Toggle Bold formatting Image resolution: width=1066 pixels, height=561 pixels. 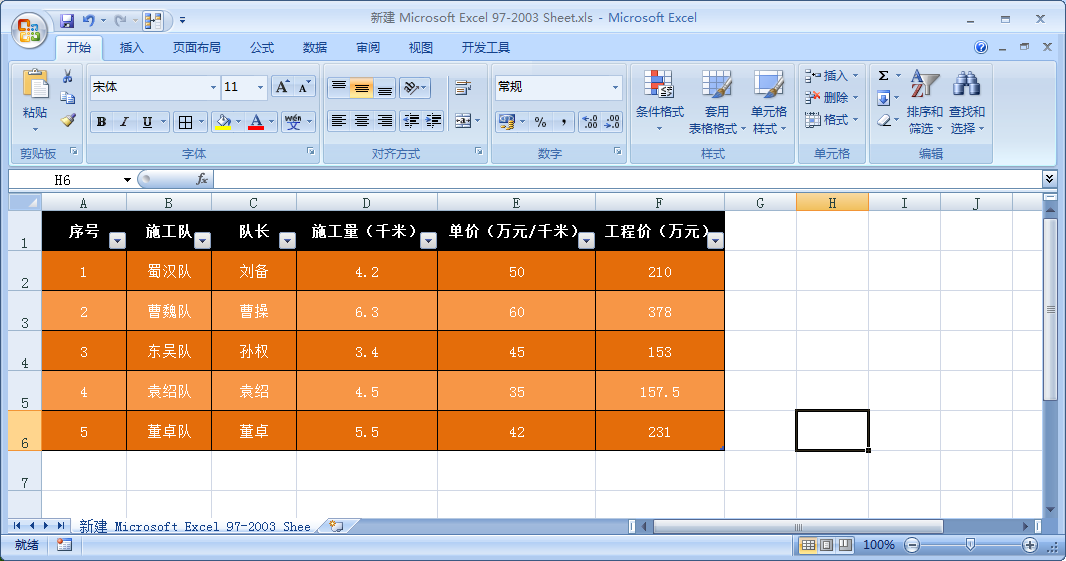(101, 122)
